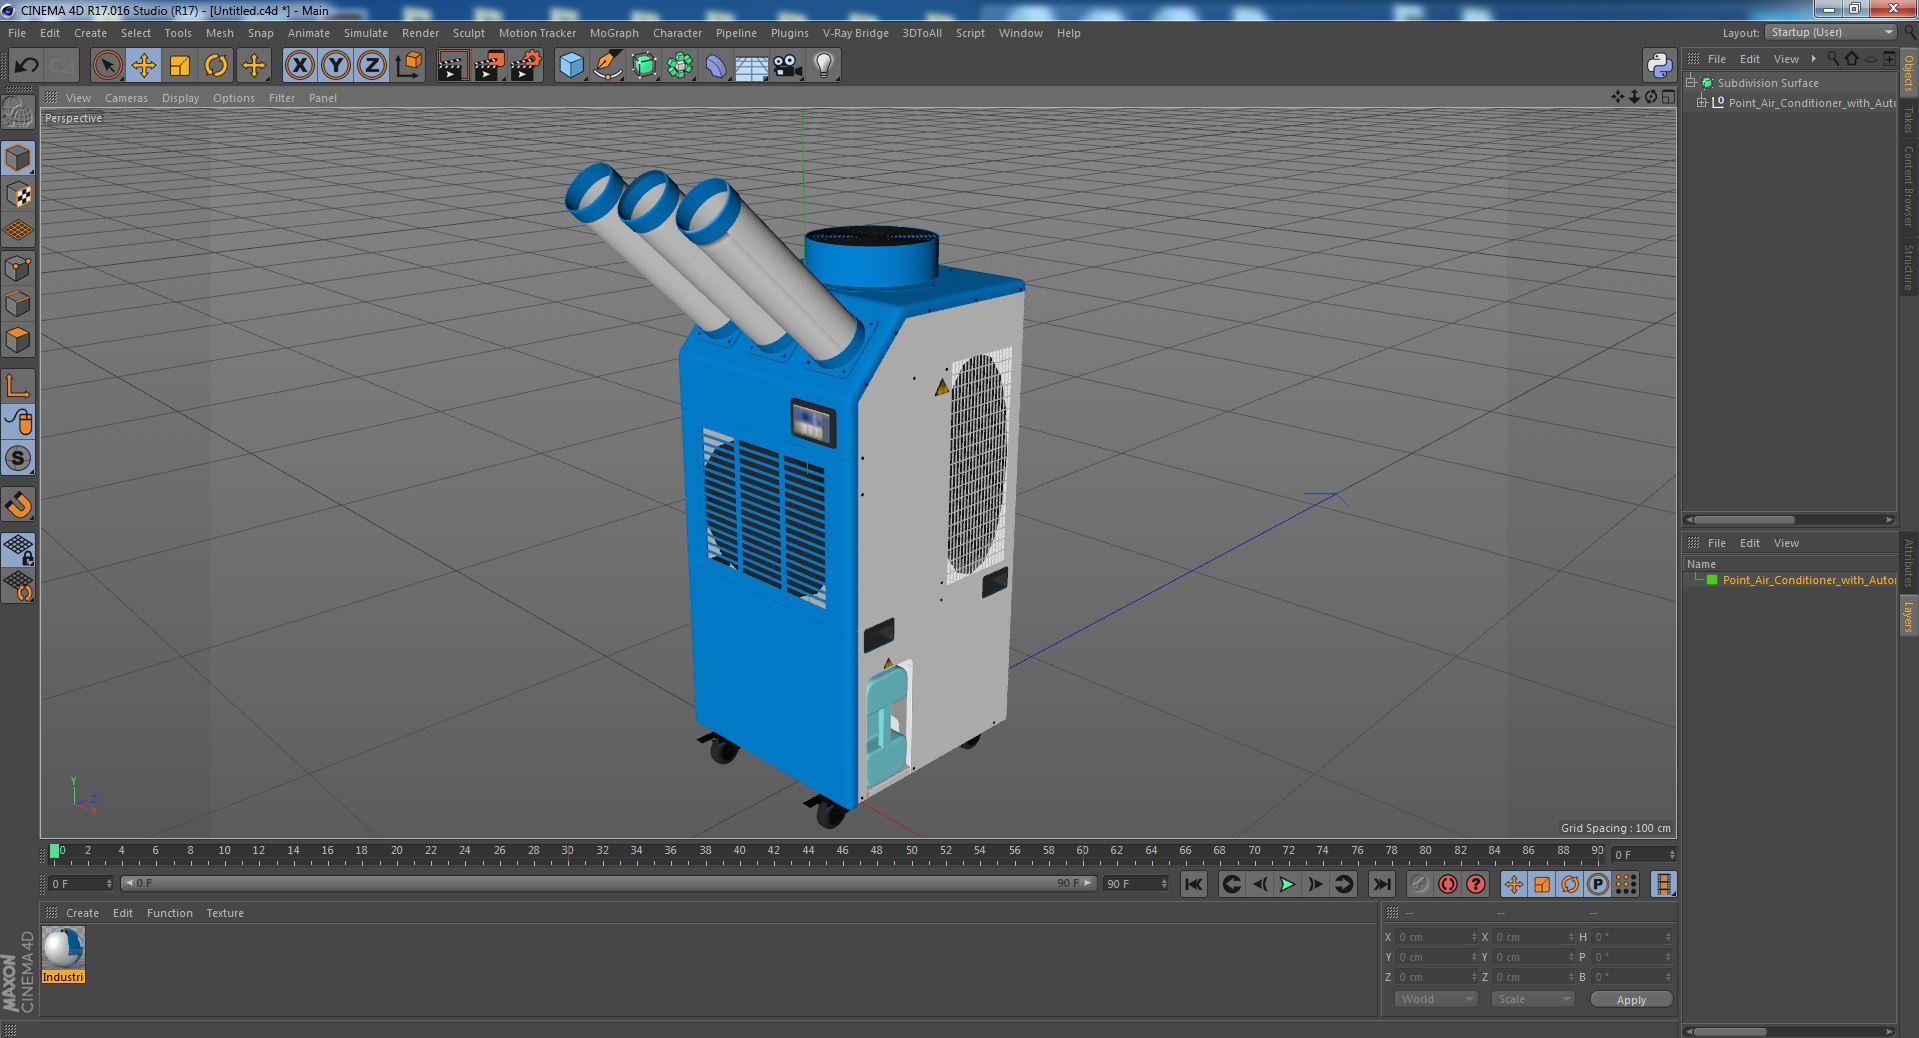Screen dimensions: 1919x1038
Task: Open the Structure side tab
Action: (x=1909, y=267)
